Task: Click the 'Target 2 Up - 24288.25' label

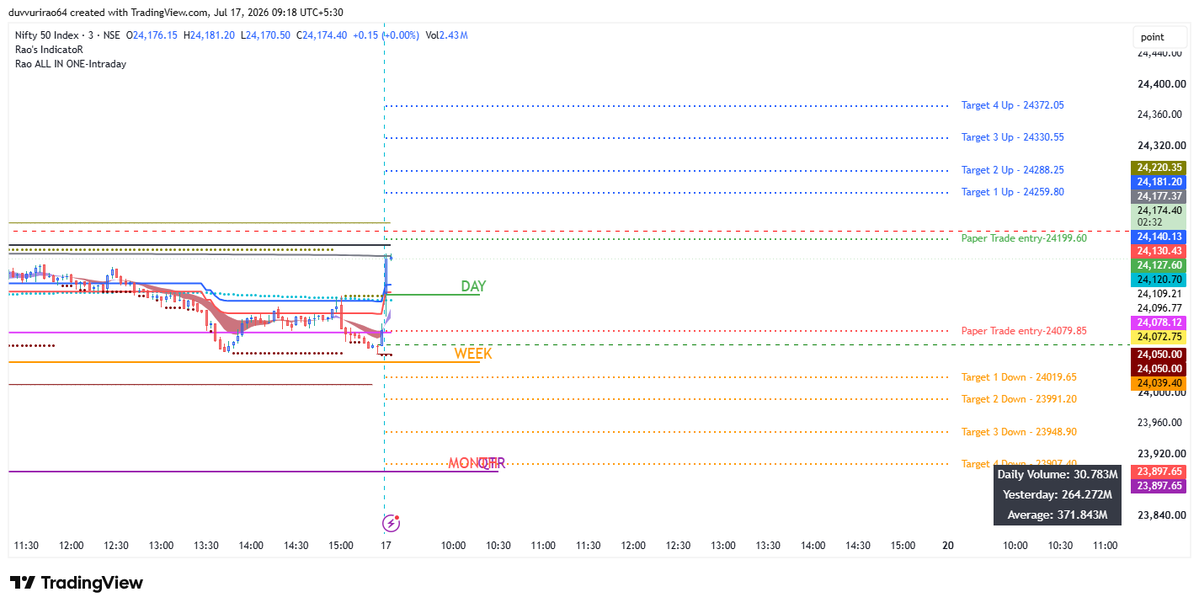Action: coord(1012,171)
